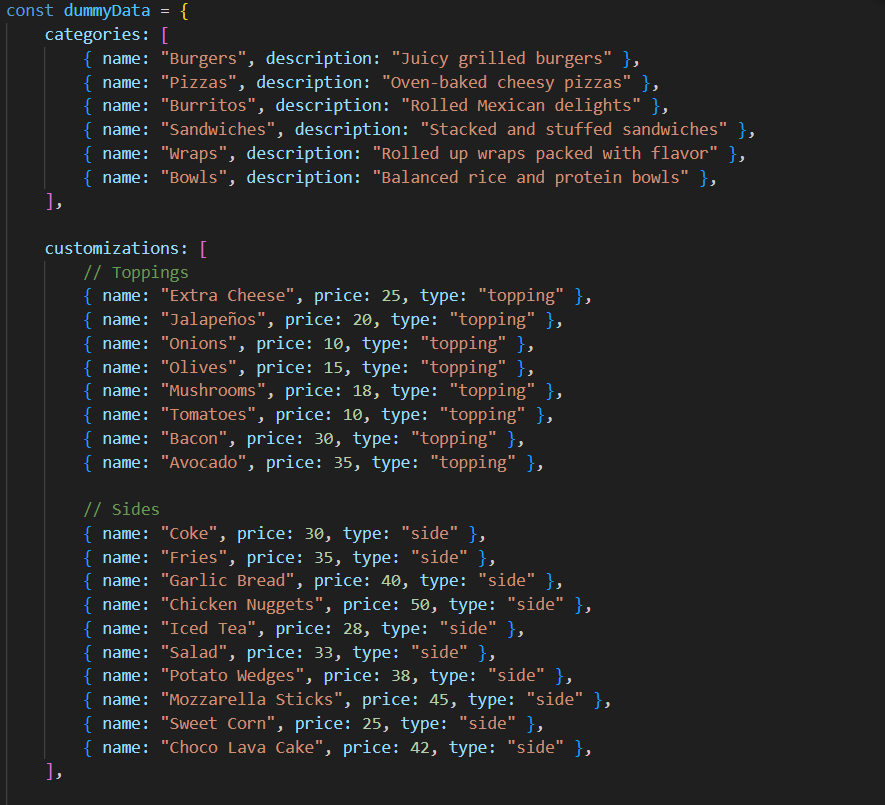Click "Stacked and stuffed sandwiches" description
This screenshot has width=885, height=805.
point(573,130)
